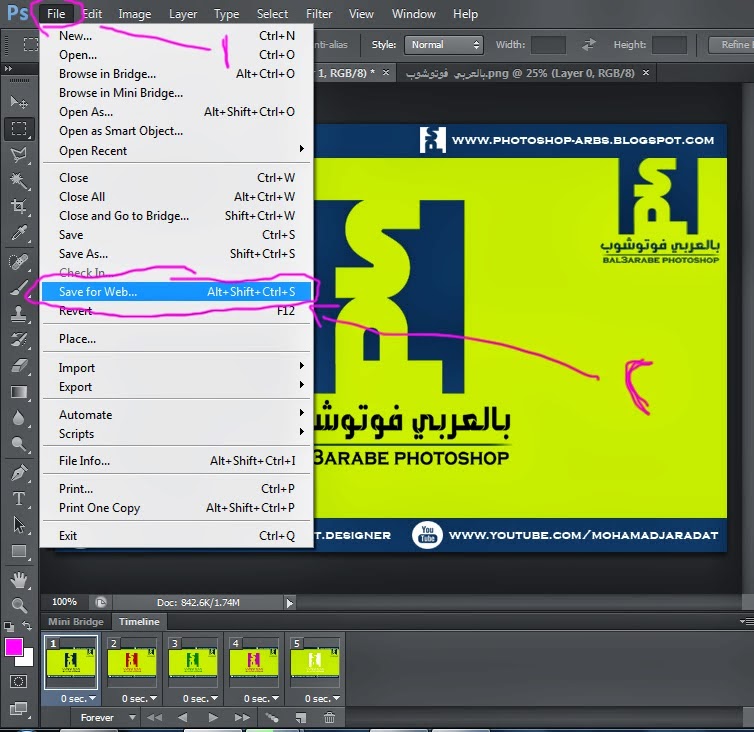The height and width of the screenshot is (732, 754).
Task: Select the Blur tool
Action: [x=19, y=417]
